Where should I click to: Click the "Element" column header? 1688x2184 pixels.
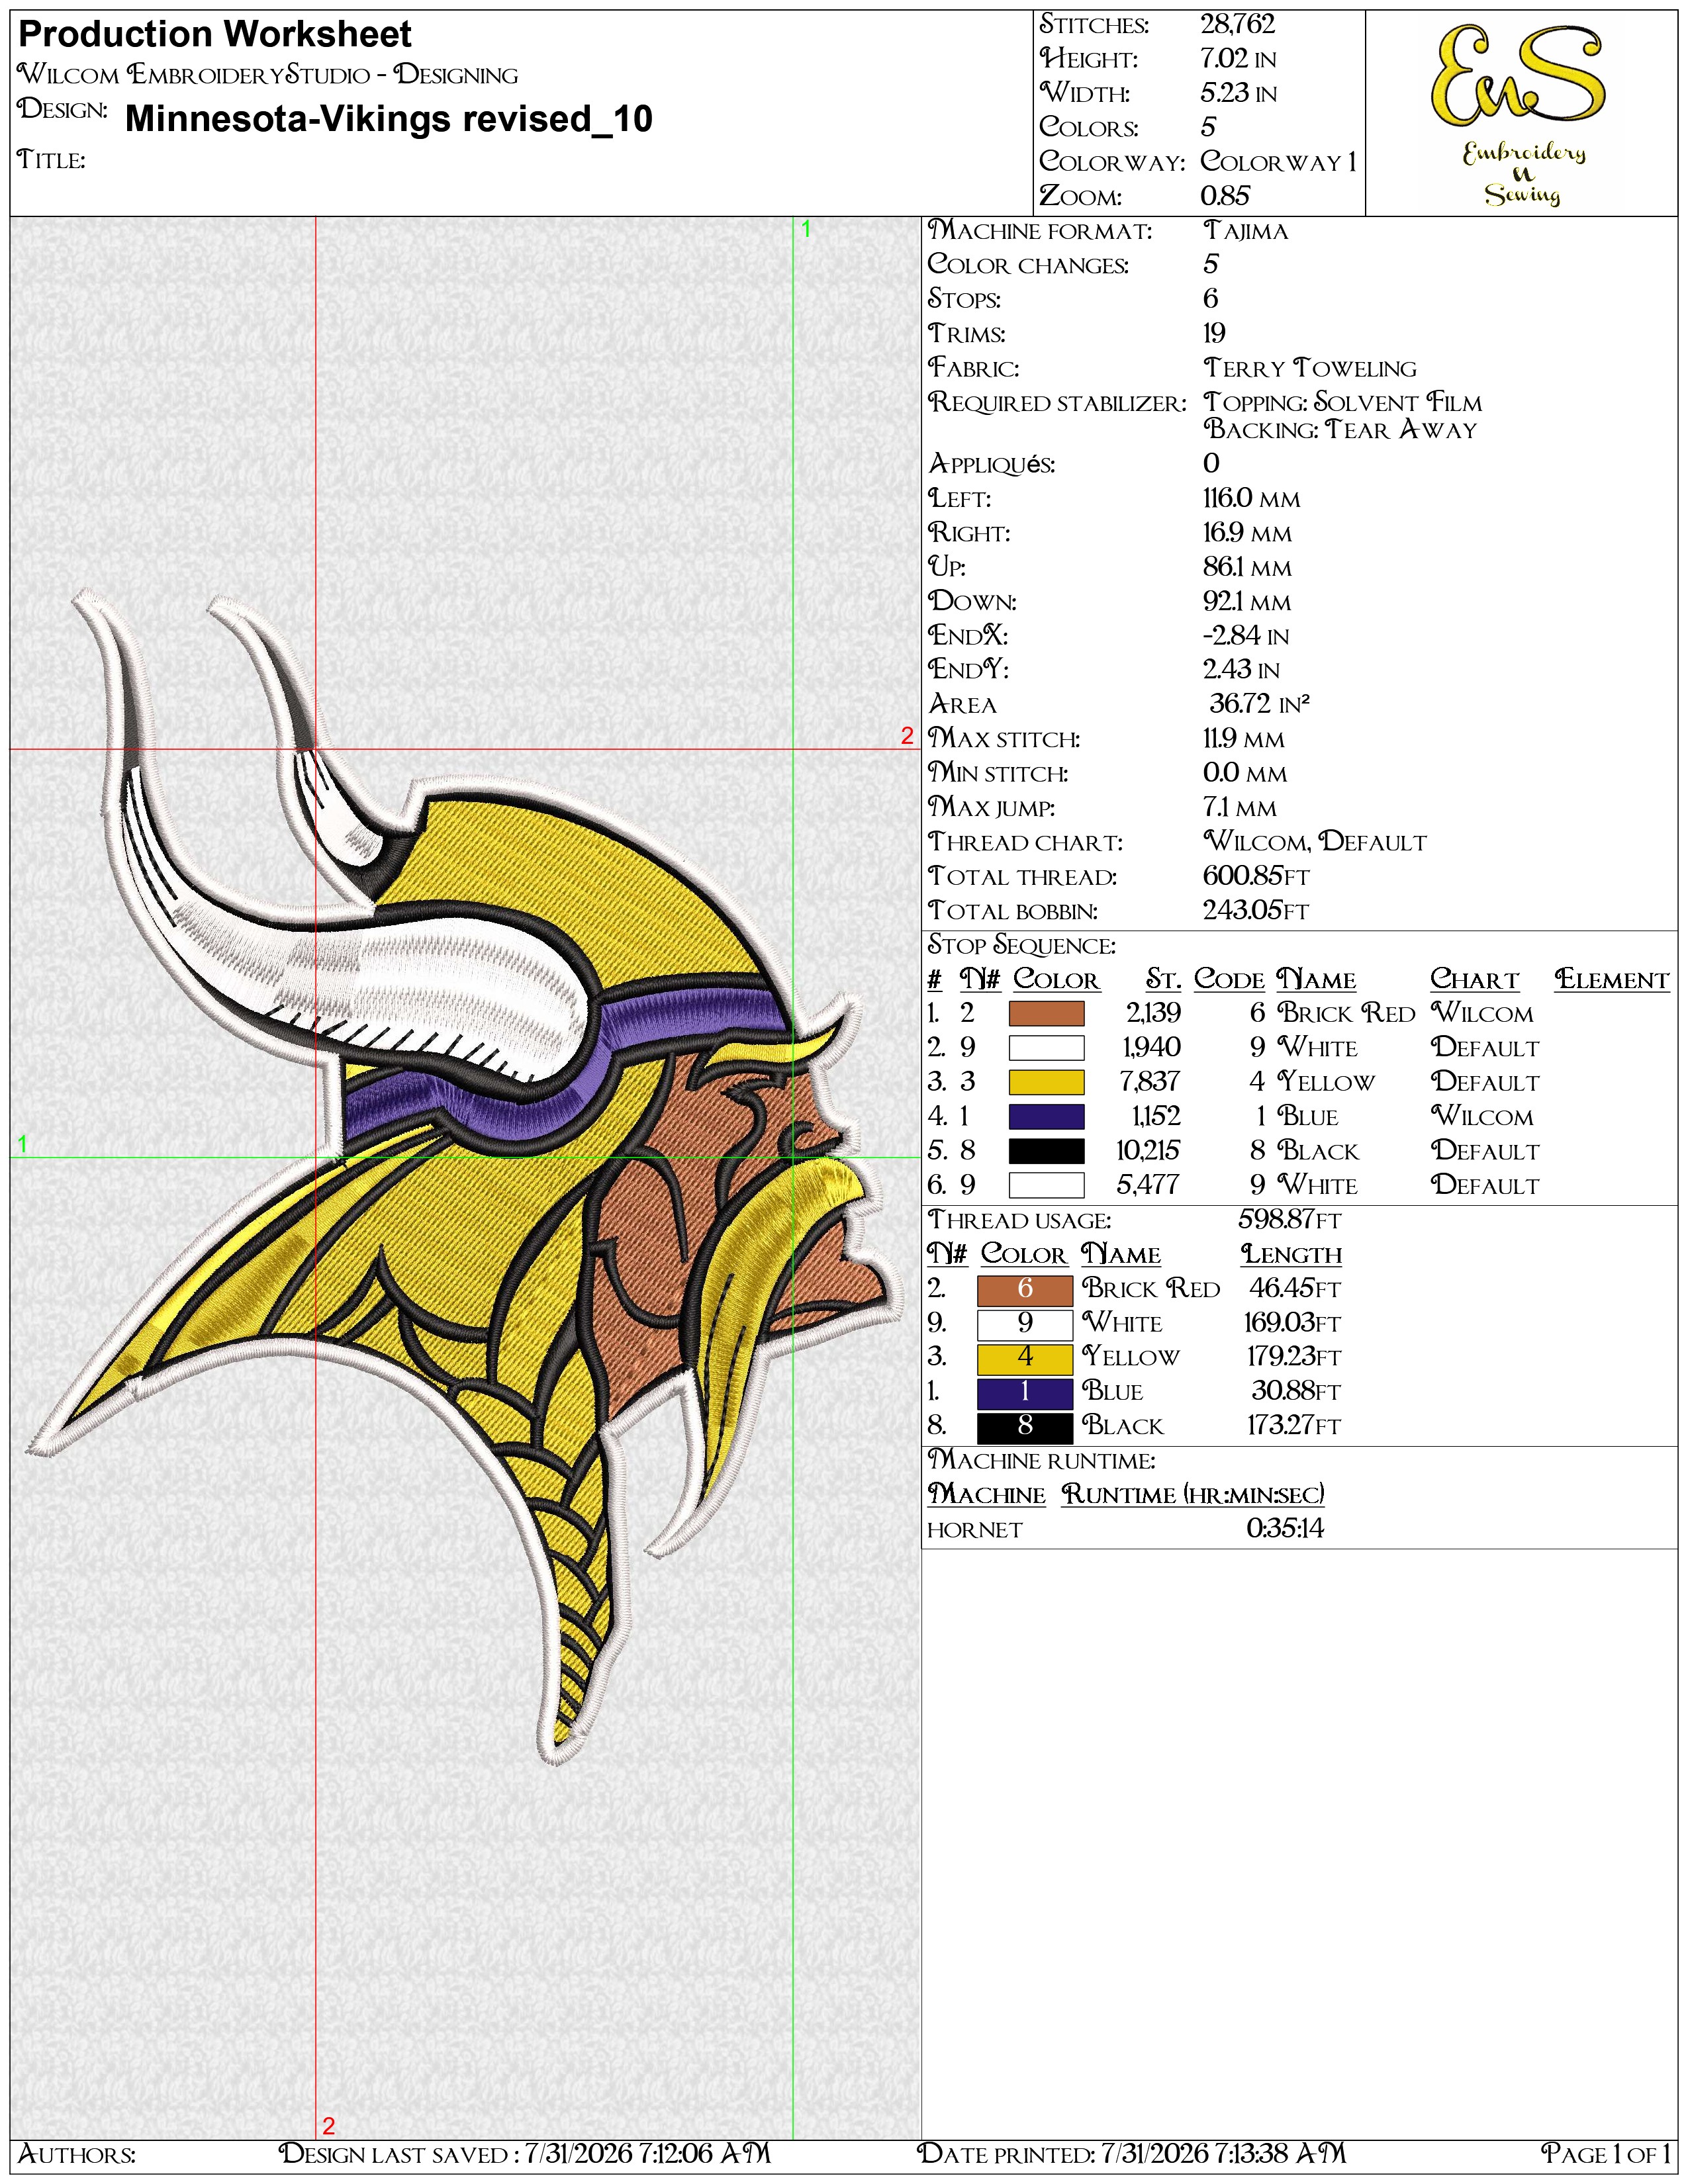click(1612, 980)
